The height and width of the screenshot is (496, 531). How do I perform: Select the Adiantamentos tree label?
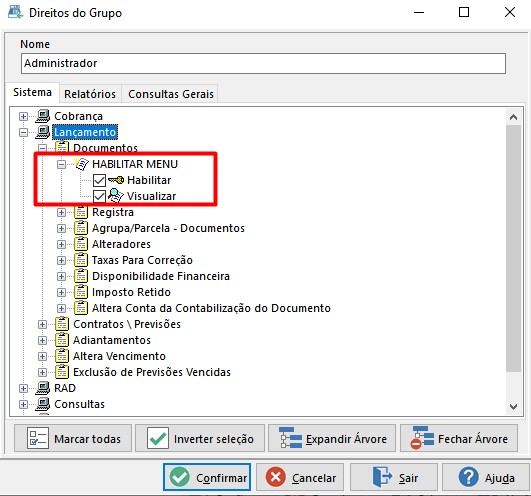112,340
